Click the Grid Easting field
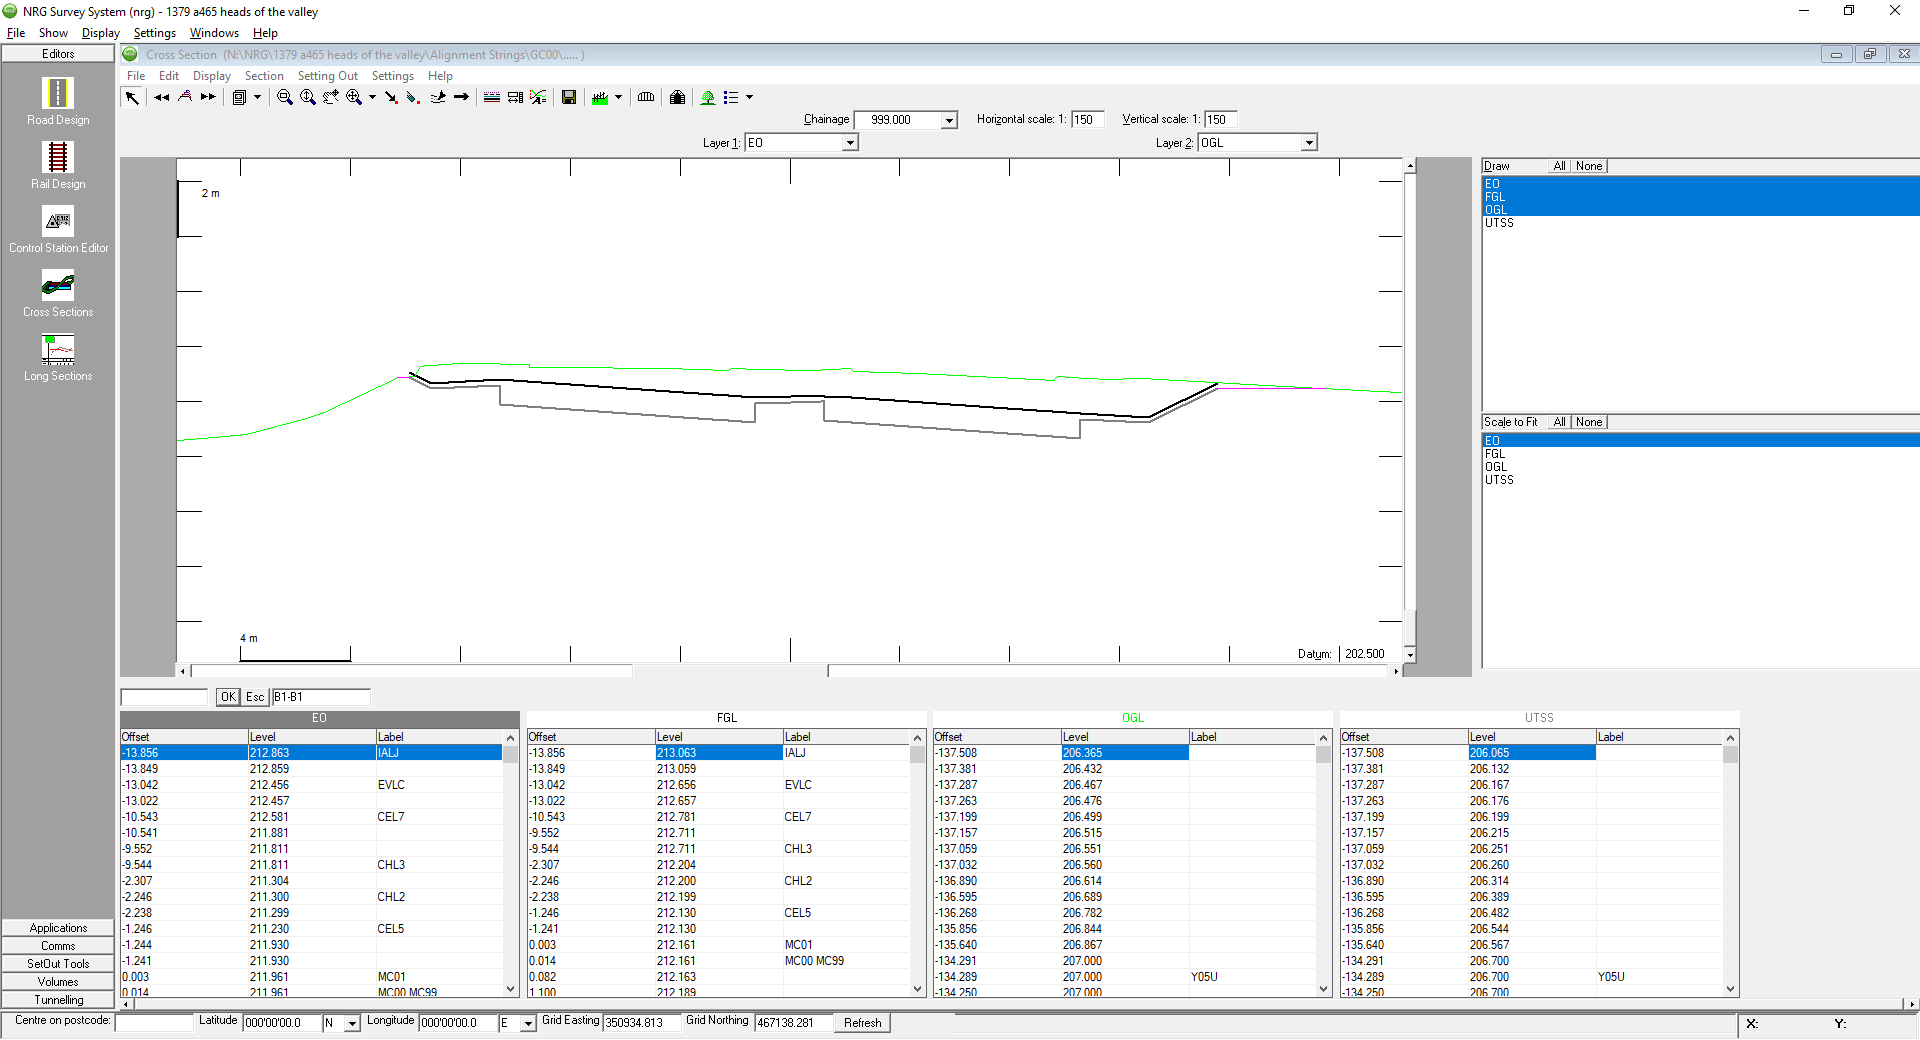This screenshot has height=1040, width=1920. tap(641, 1023)
